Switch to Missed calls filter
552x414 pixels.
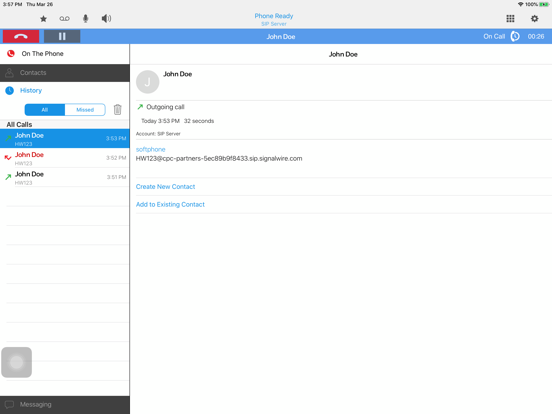point(85,109)
